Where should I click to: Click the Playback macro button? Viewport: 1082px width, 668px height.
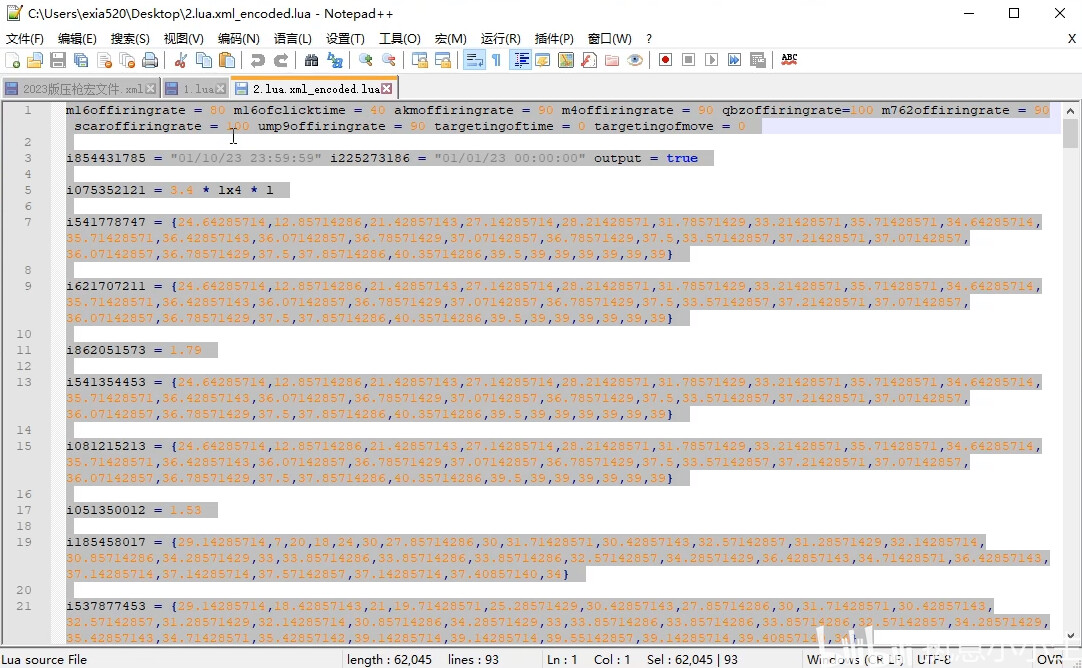(711, 60)
